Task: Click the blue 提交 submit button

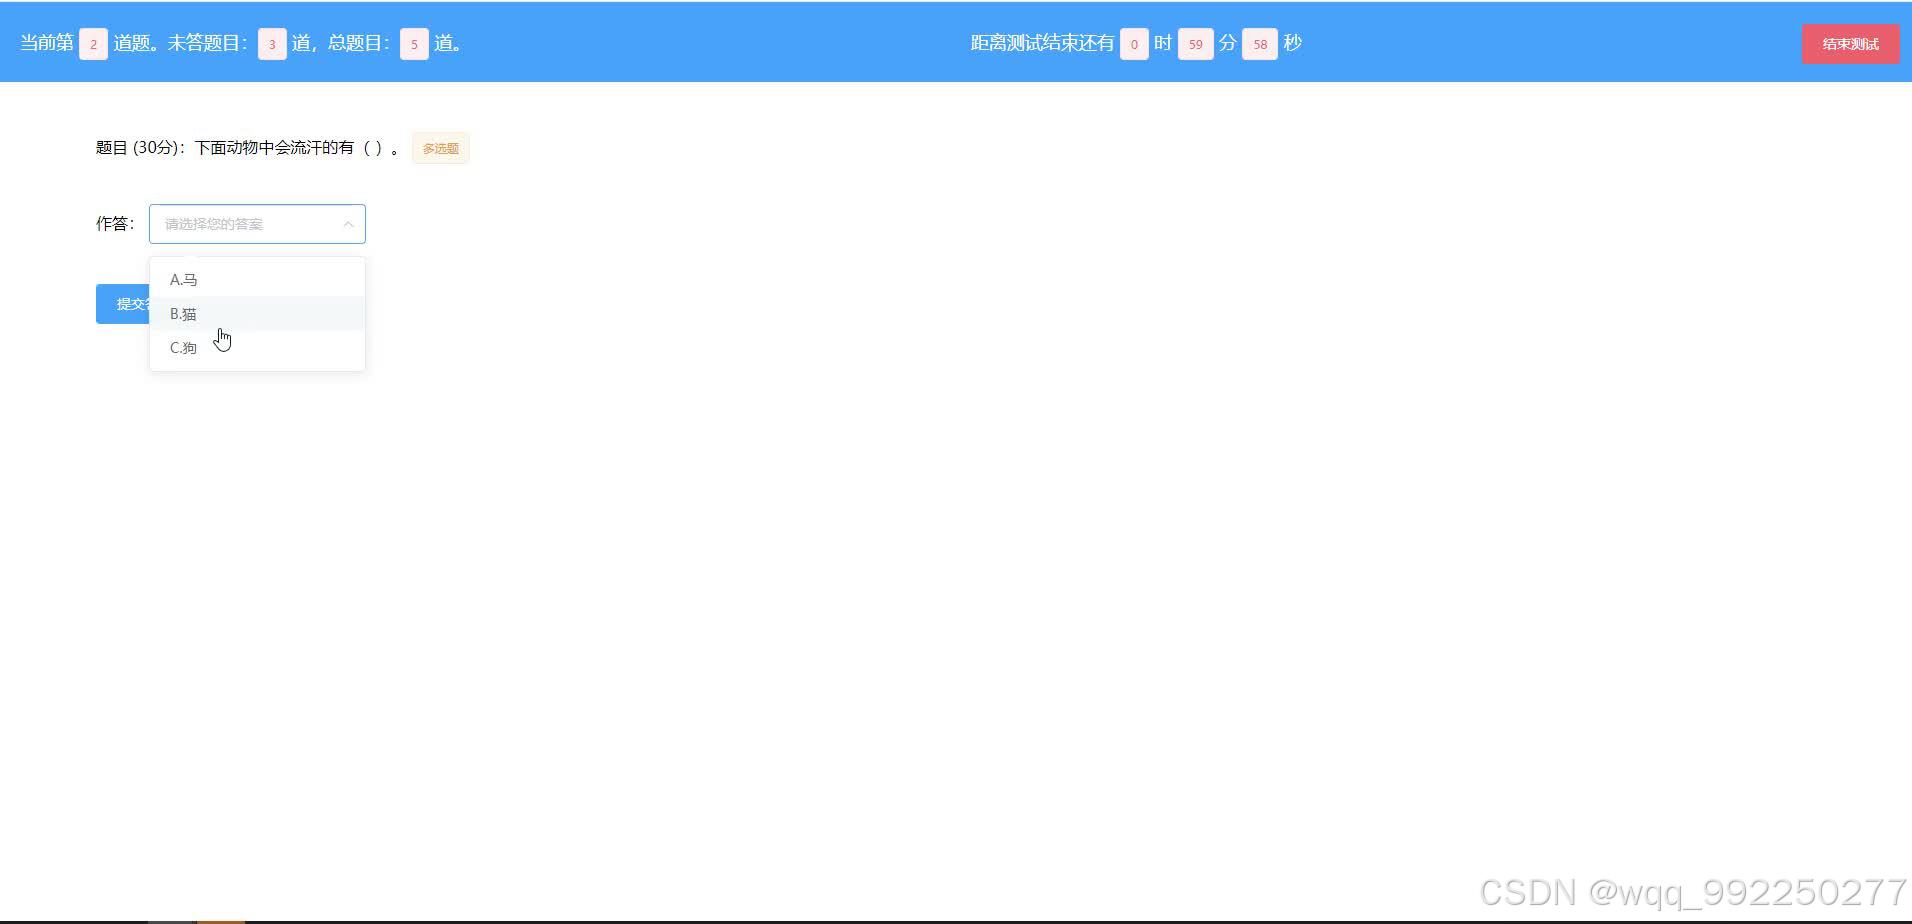Action: [x=123, y=304]
